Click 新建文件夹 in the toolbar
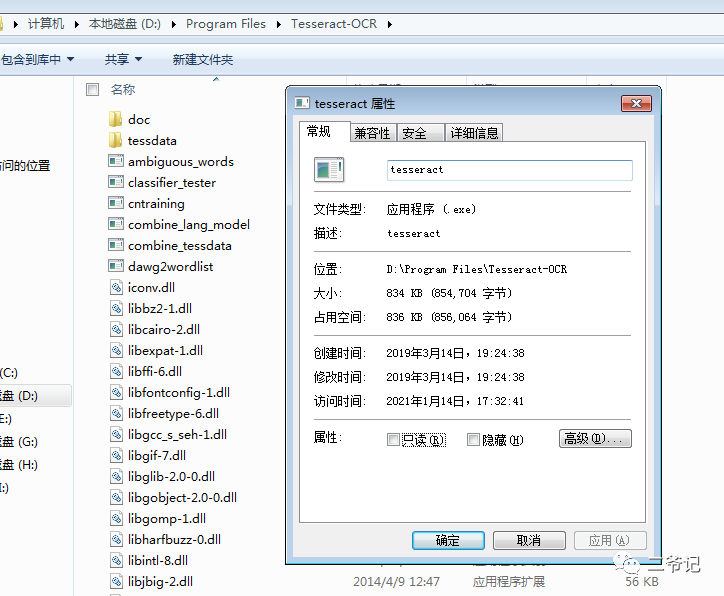Screen dimensions: 724x596 coord(203,60)
